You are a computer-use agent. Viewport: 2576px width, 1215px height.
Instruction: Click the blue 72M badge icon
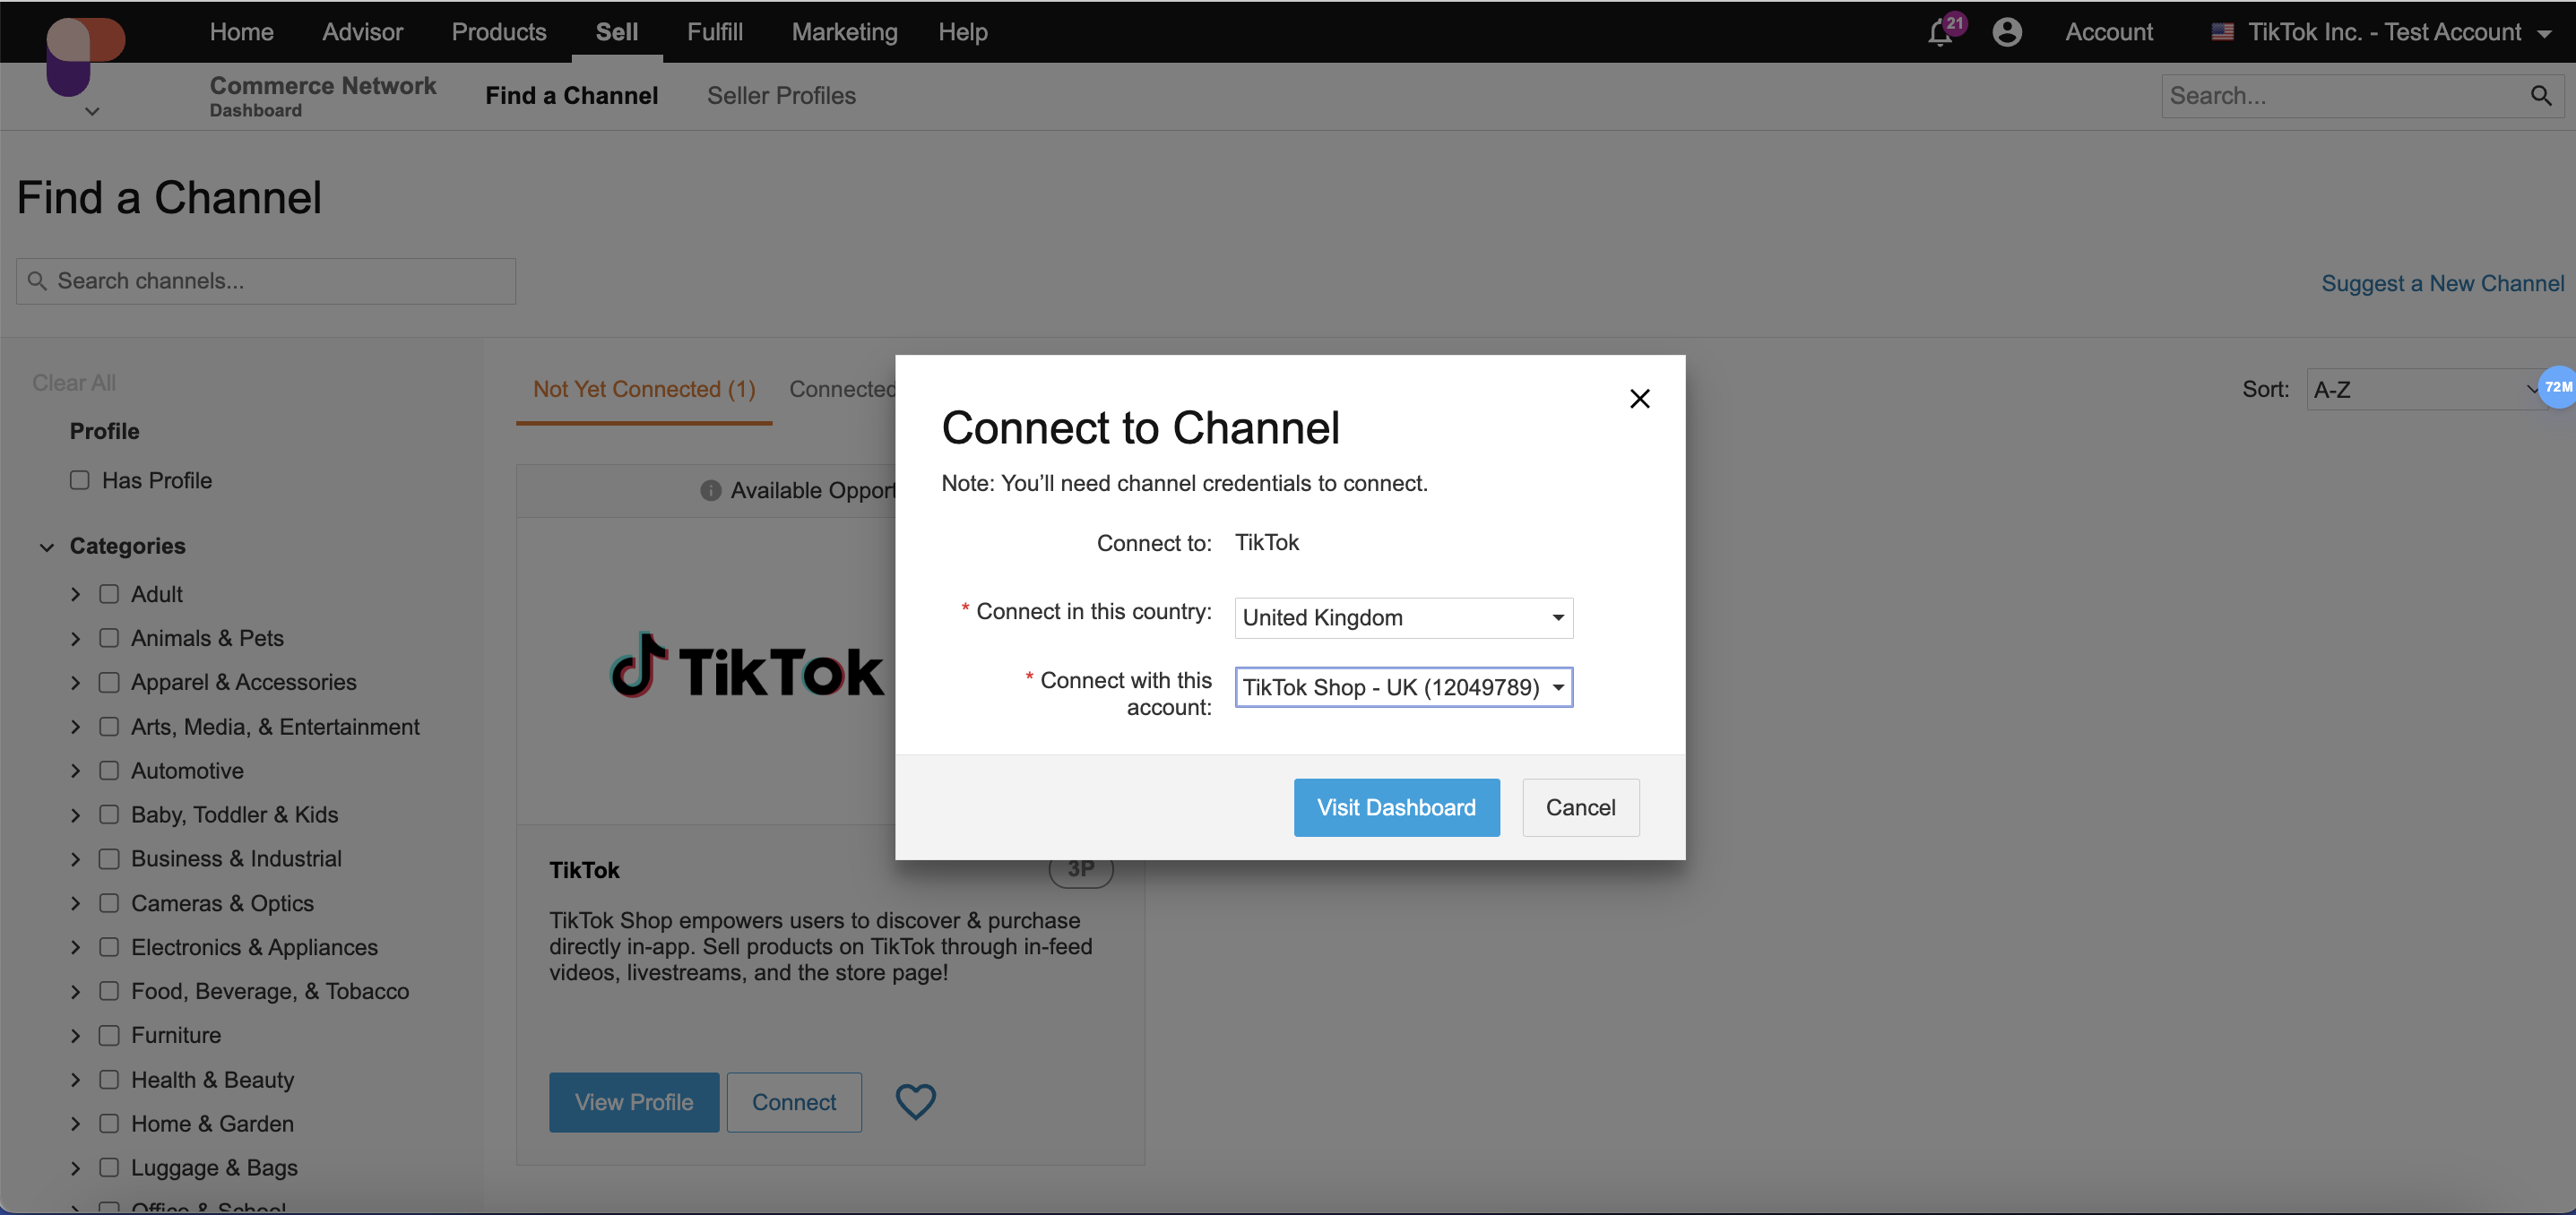tap(2557, 387)
